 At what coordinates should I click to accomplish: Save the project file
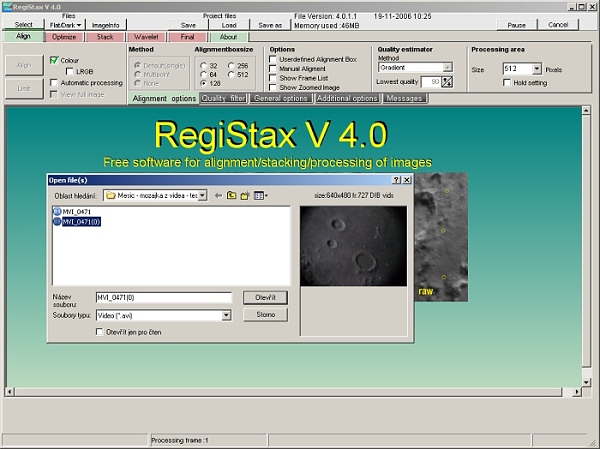tap(188, 25)
